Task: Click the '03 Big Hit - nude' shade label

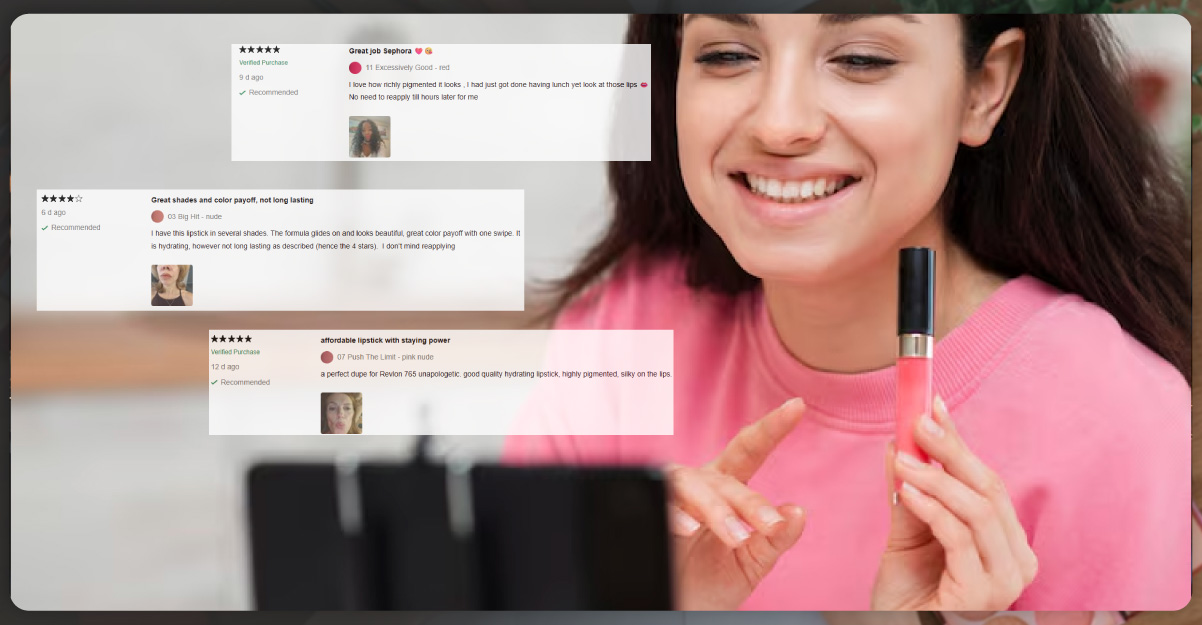Action: tap(194, 216)
